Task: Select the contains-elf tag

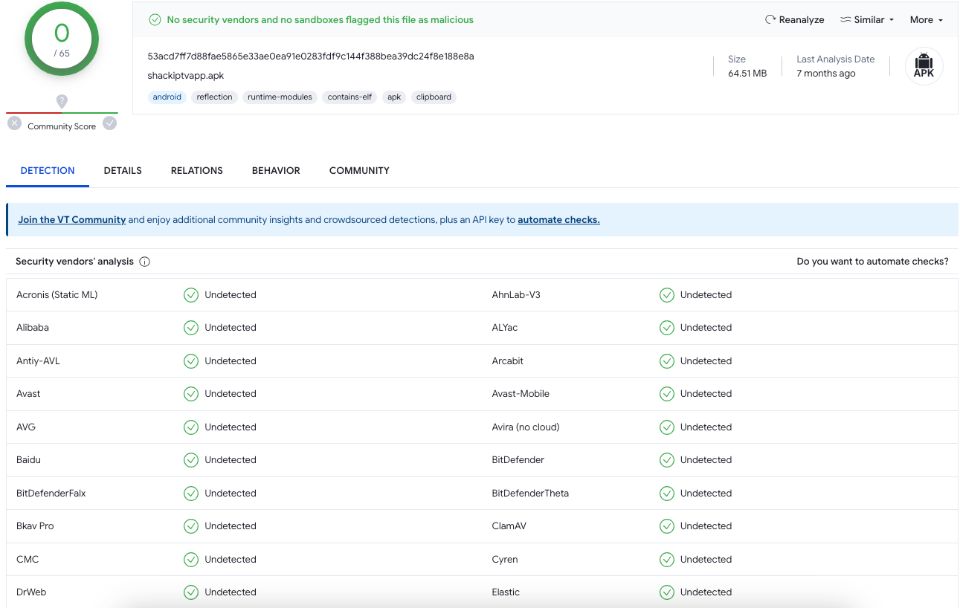Action: [350, 97]
